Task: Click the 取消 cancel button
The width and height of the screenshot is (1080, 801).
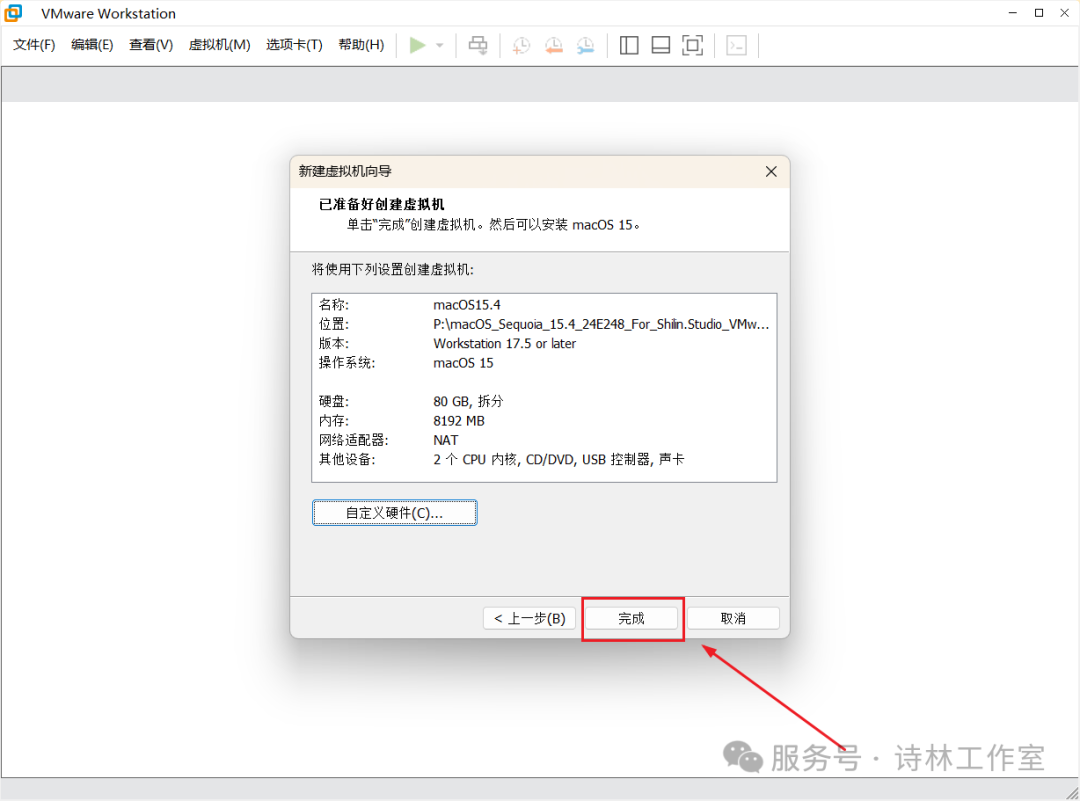Action: pyautogui.click(x=733, y=618)
